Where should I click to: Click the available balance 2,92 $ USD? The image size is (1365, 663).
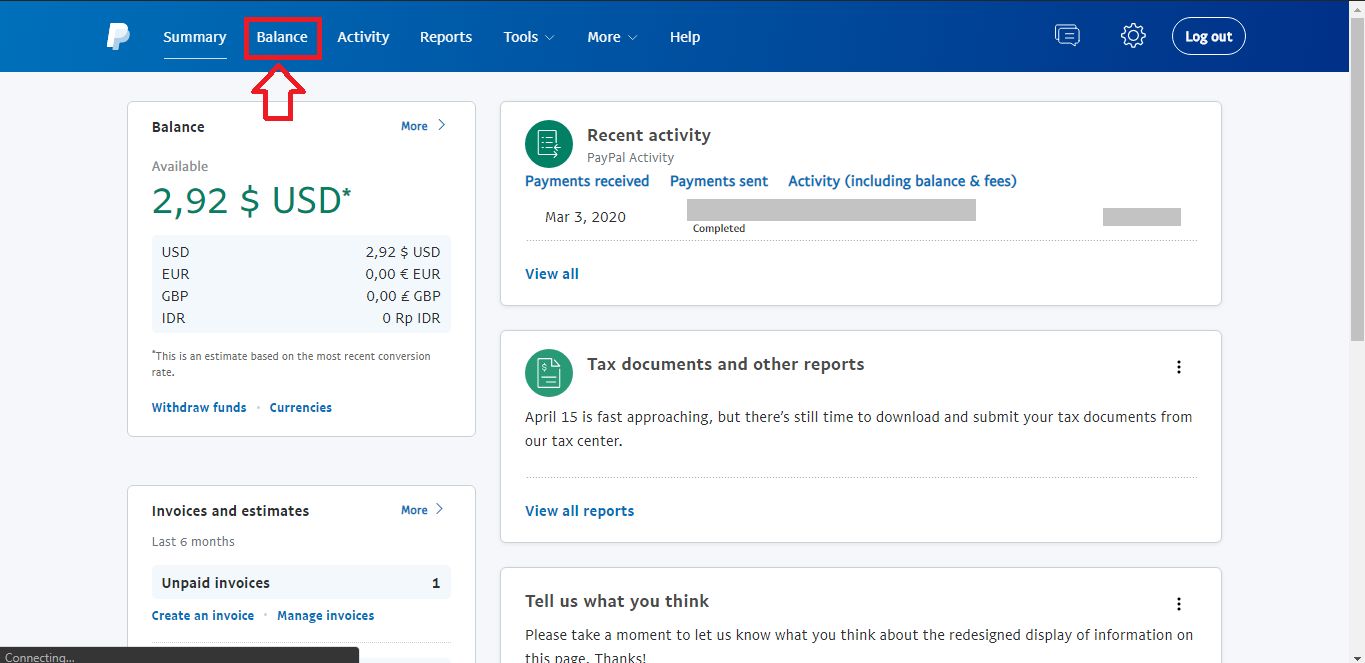252,201
